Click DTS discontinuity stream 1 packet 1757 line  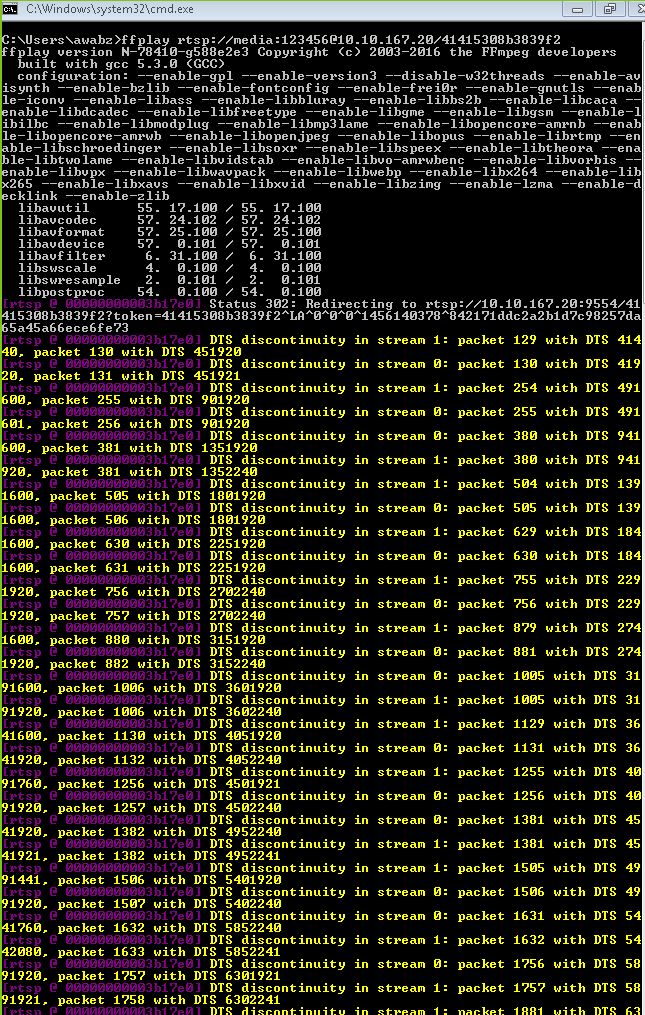tap(321, 987)
